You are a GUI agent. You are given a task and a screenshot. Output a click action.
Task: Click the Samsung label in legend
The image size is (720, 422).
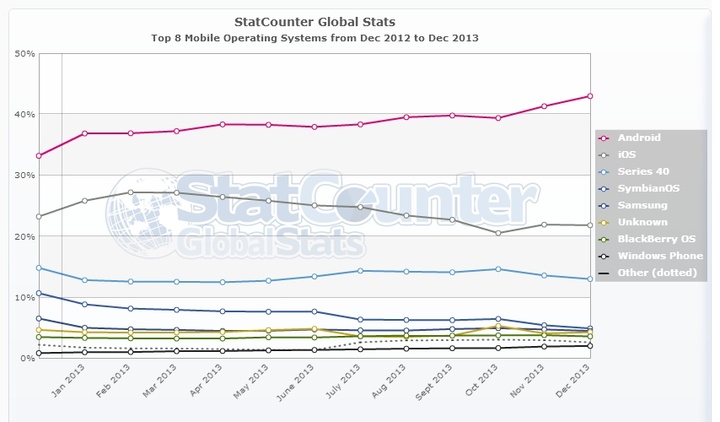coord(642,204)
